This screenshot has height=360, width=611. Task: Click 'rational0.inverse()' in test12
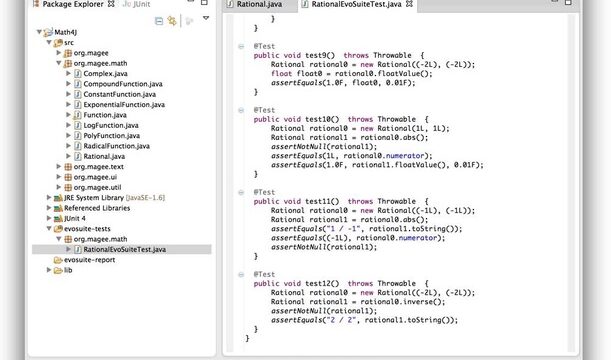coord(400,302)
